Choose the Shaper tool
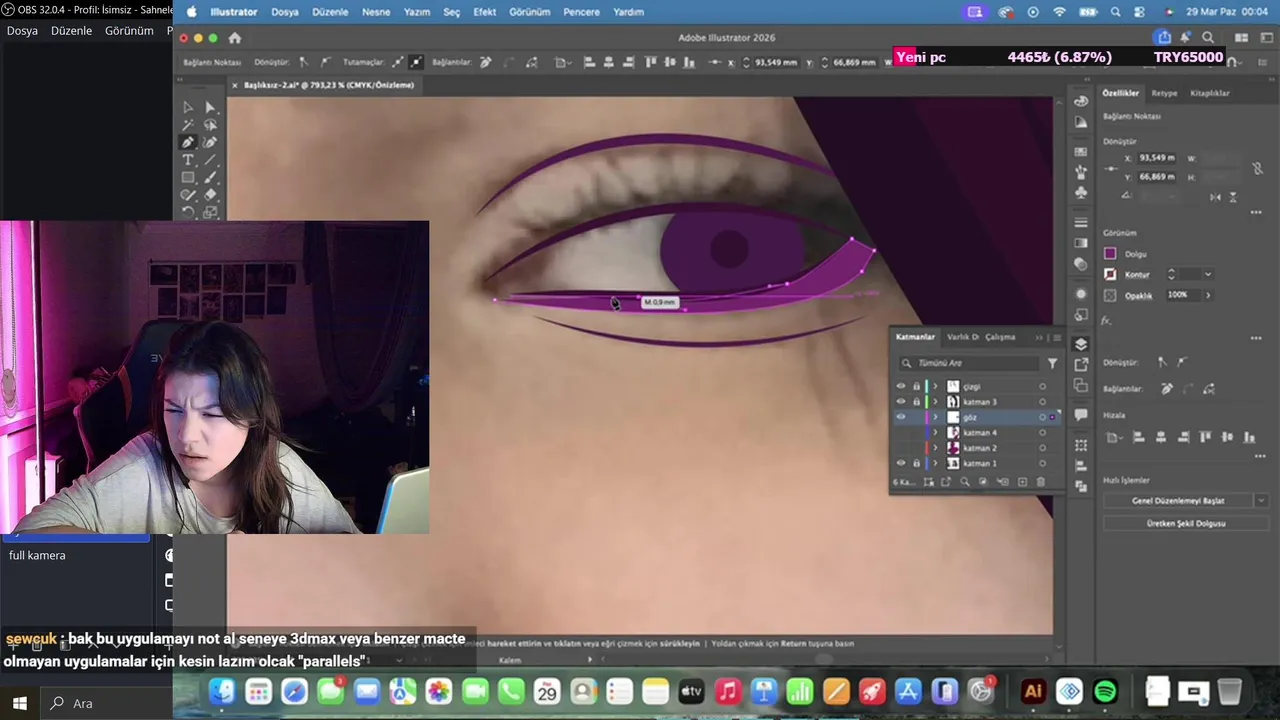The width and height of the screenshot is (1280, 720). click(x=188, y=195)
